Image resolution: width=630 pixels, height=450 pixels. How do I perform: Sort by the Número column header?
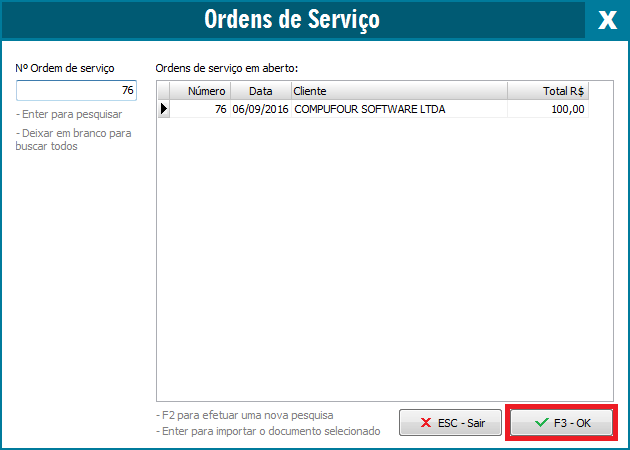click(x=200, y=91)
